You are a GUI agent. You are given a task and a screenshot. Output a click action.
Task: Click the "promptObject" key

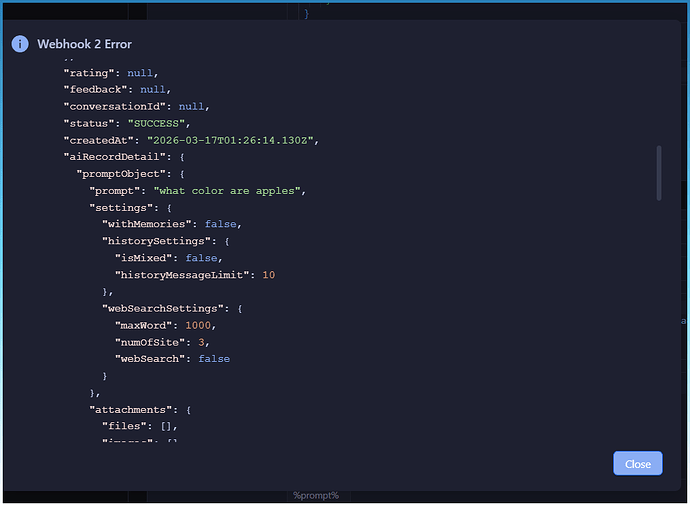[x=120, y=174]
